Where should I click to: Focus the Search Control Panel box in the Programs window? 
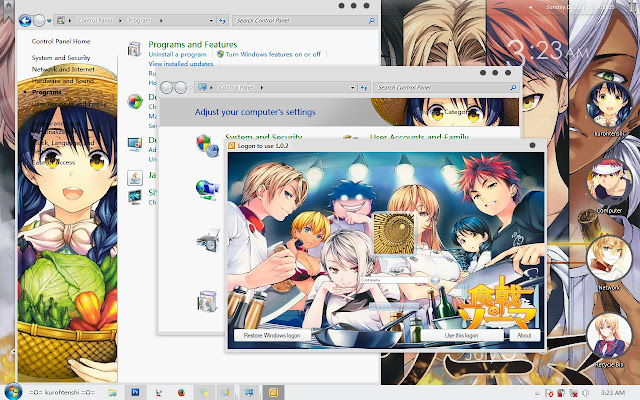tap(304, 20)
